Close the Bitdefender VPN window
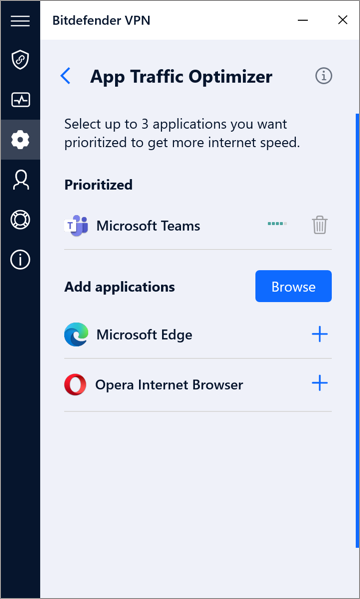The height and width of the screenshot is (599, 360). tap(342, 20)
